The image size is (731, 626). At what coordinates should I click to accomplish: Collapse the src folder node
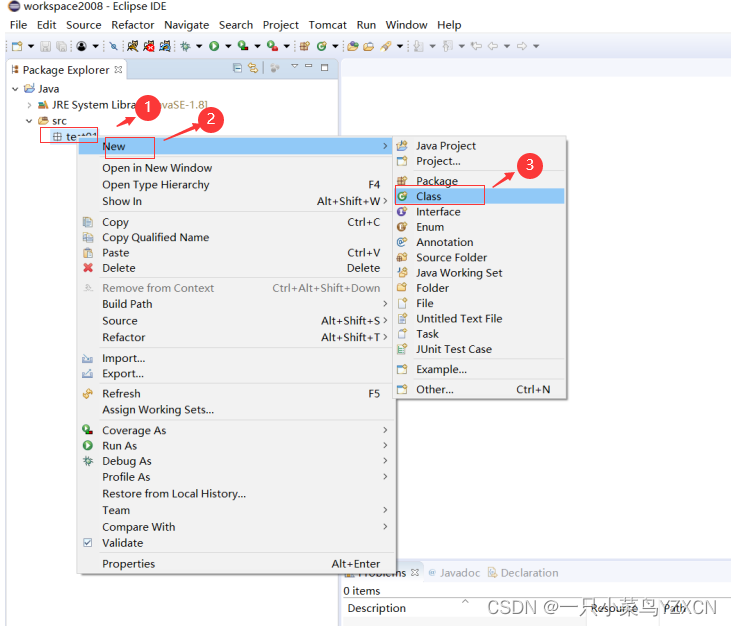click(29, 121)
